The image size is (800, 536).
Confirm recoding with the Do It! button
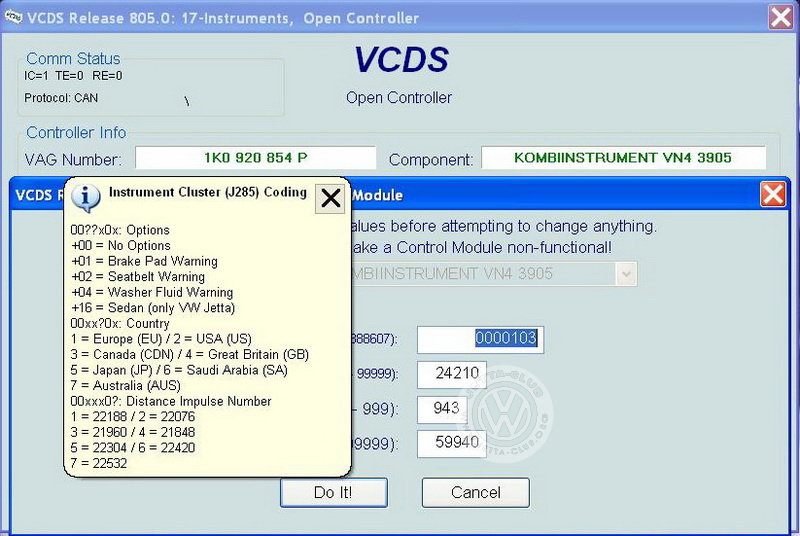tap(334, 493)
